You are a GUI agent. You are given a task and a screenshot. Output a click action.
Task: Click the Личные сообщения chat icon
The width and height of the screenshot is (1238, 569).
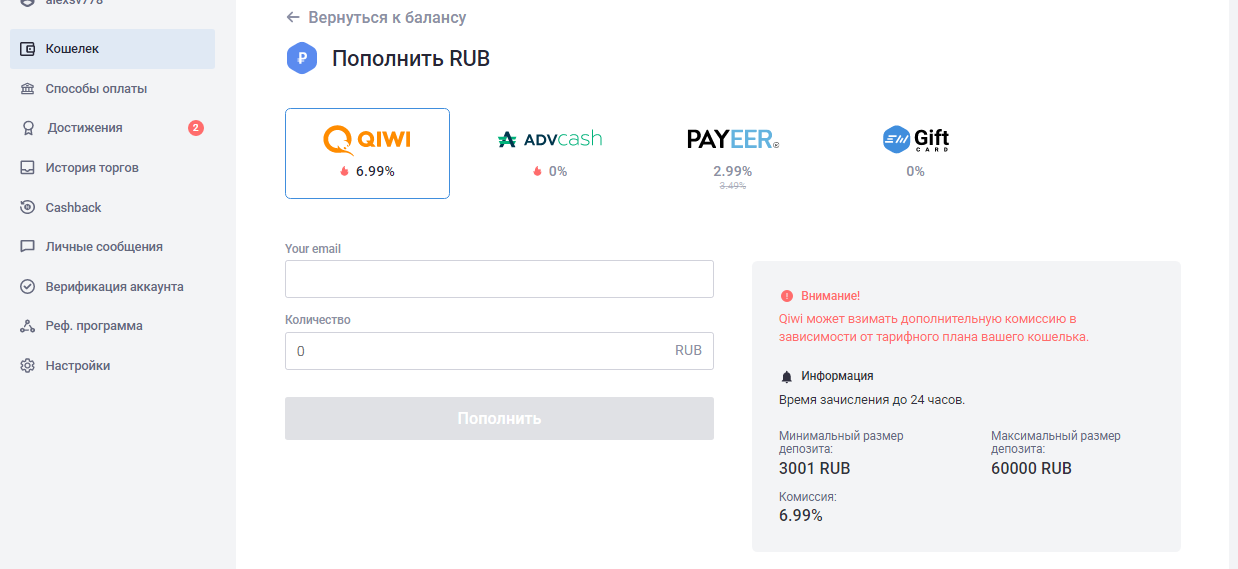pos(28,247)
